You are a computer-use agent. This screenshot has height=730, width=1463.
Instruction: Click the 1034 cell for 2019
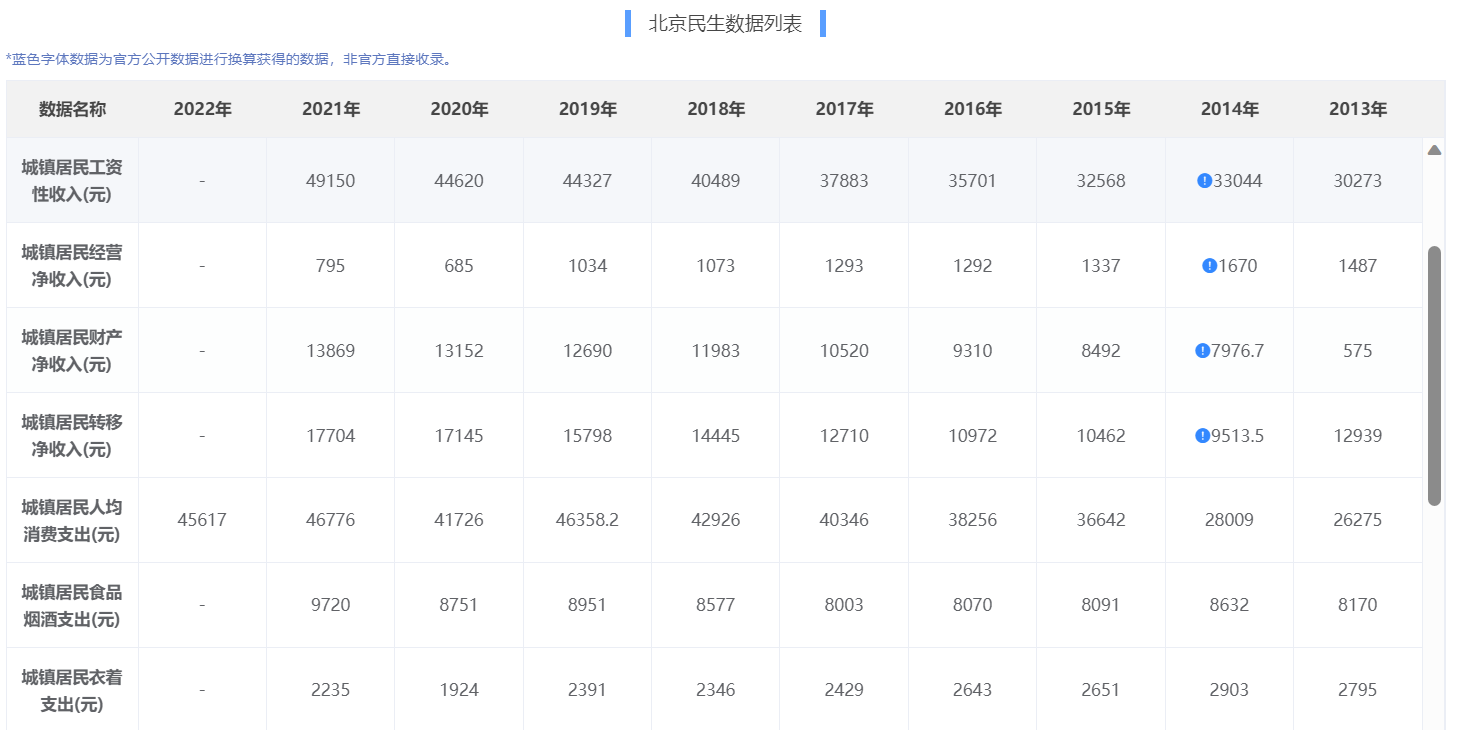point(588,266)
